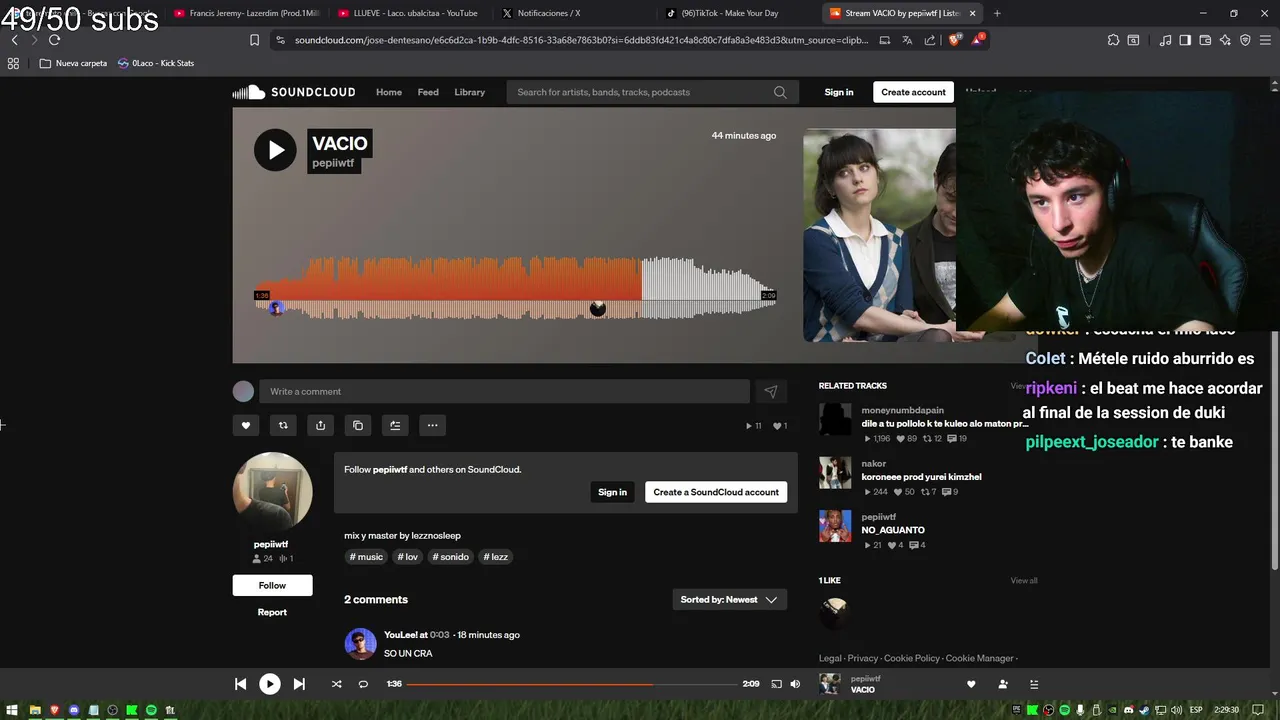Screen dimensions: 1280x720
Task: Jump to the 0:03 comment timestamp
Action: coord(439,635)
